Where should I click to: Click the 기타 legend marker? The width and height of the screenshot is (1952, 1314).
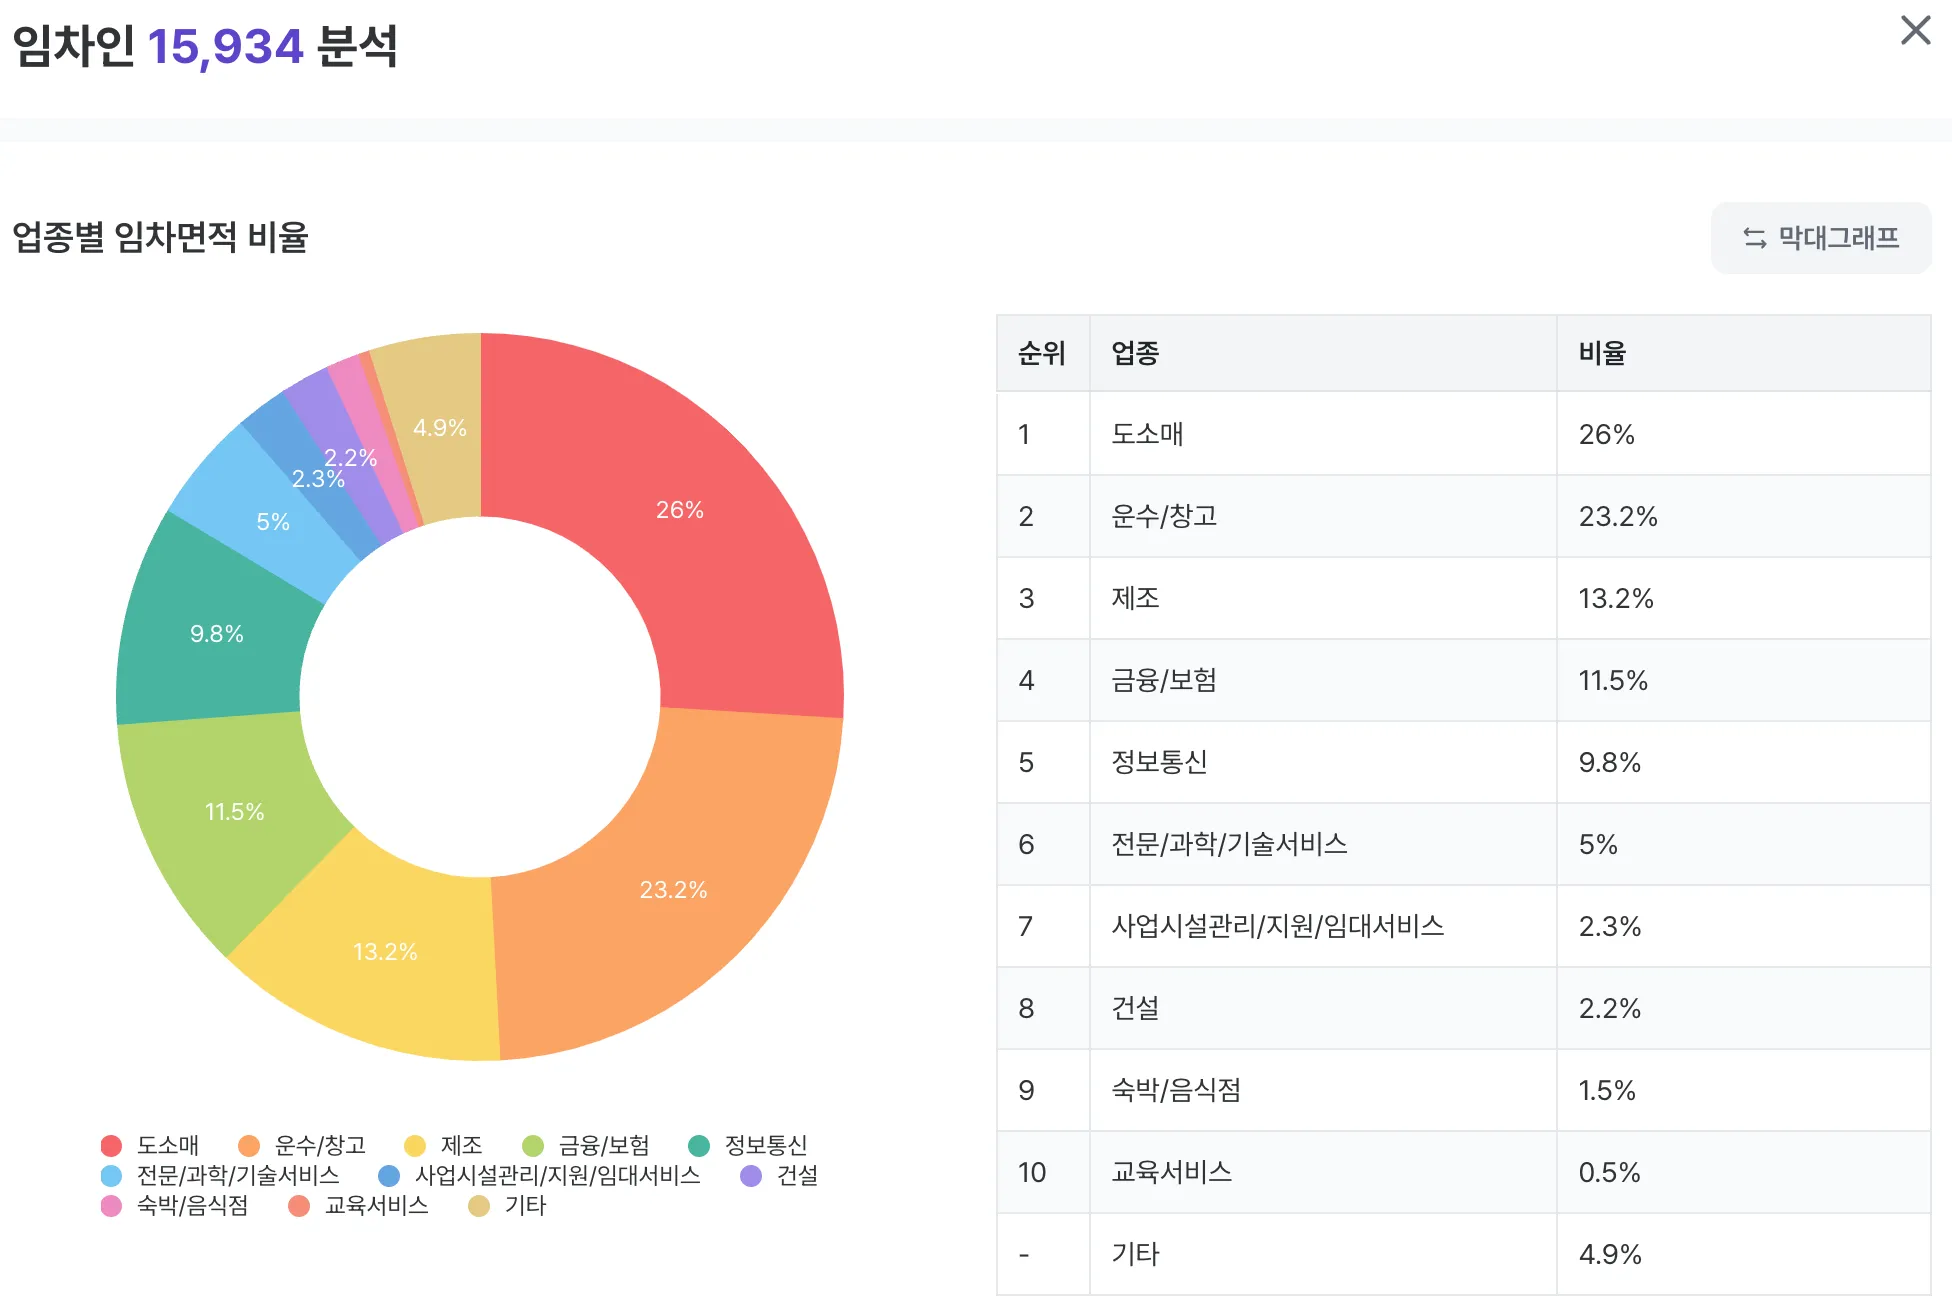(479, 1206)
